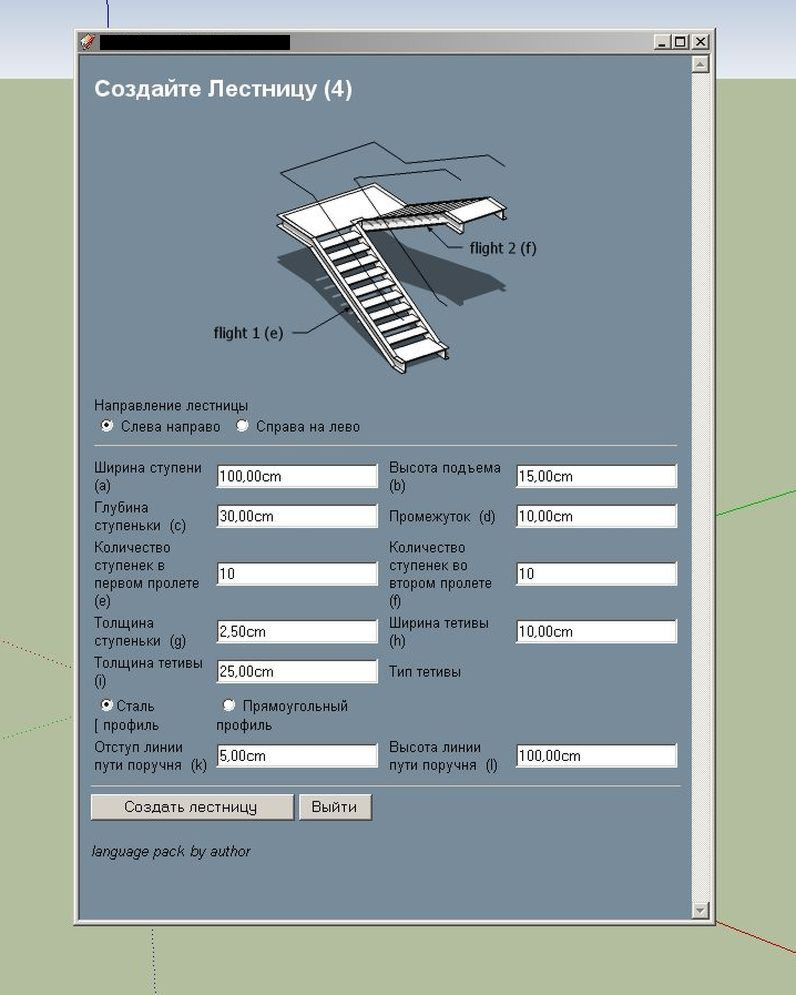Screen dimensions: 796x995
Task: Click the 'Глубина ступеньки (c)' input field
Action: tap(297, 516)
